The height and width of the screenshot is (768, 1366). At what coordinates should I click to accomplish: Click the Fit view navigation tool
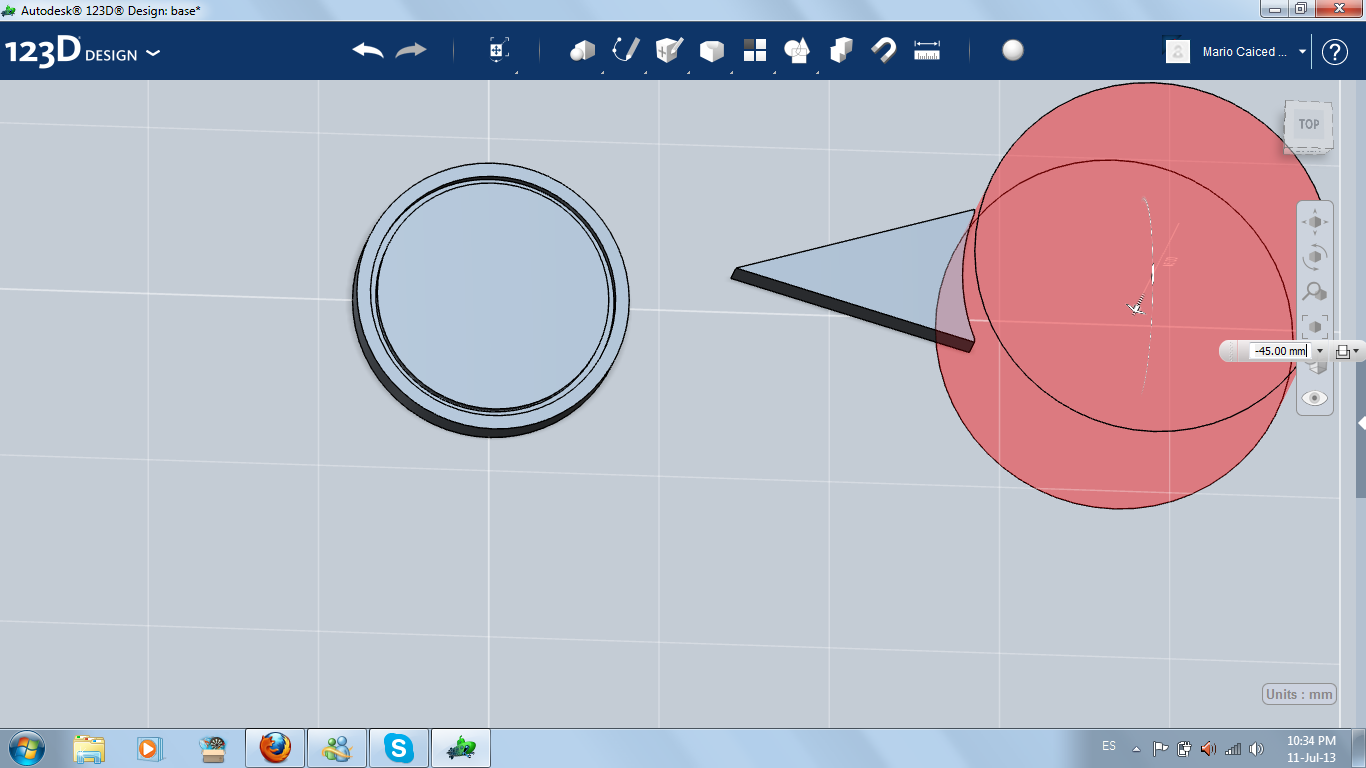click(x=1315, y=326)
